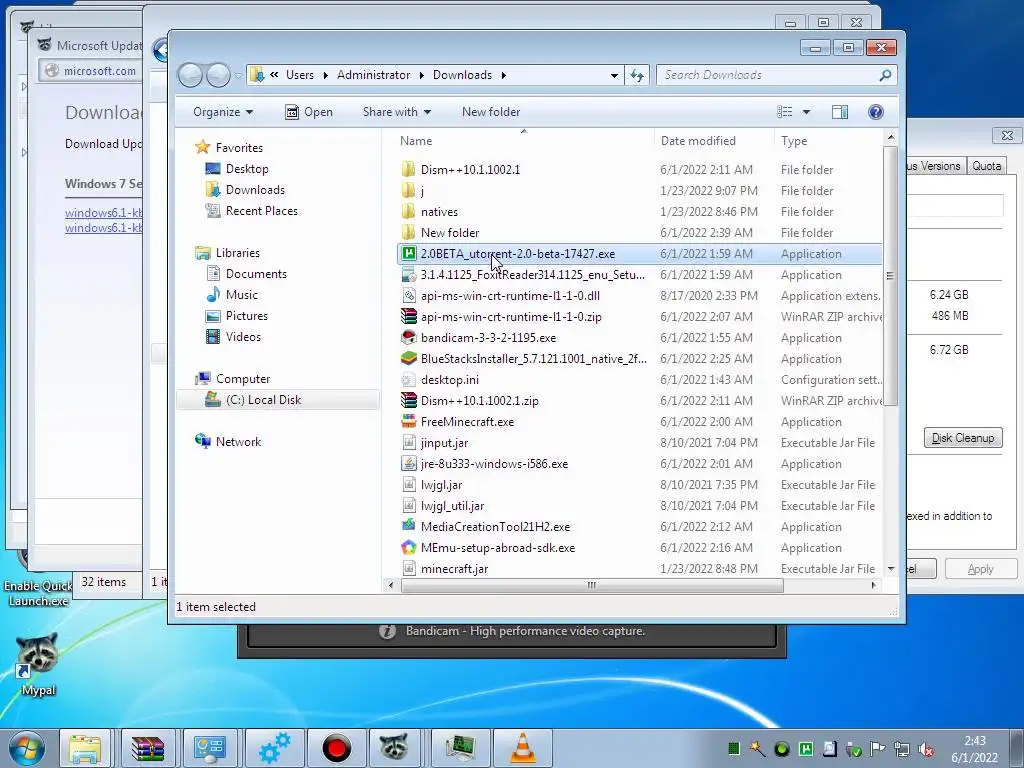Switch to the Quota tab in properties dialog
The image size is (1024, 768).
[986, 166]
